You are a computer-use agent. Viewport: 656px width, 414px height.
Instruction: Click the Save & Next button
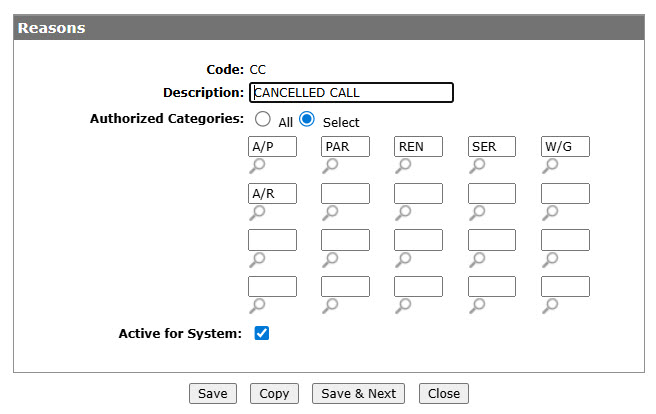coord(359,394)
